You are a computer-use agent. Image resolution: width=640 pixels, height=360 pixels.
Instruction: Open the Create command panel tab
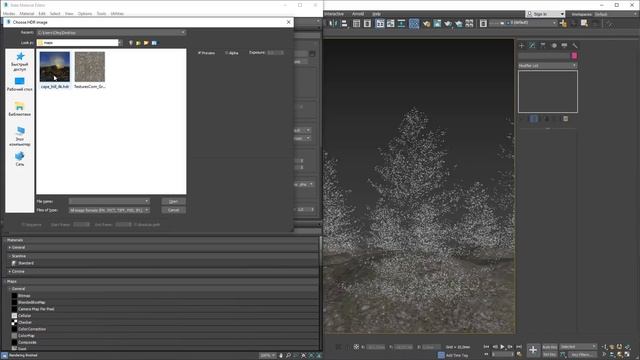pyautogui.click(x=521, y=45)
